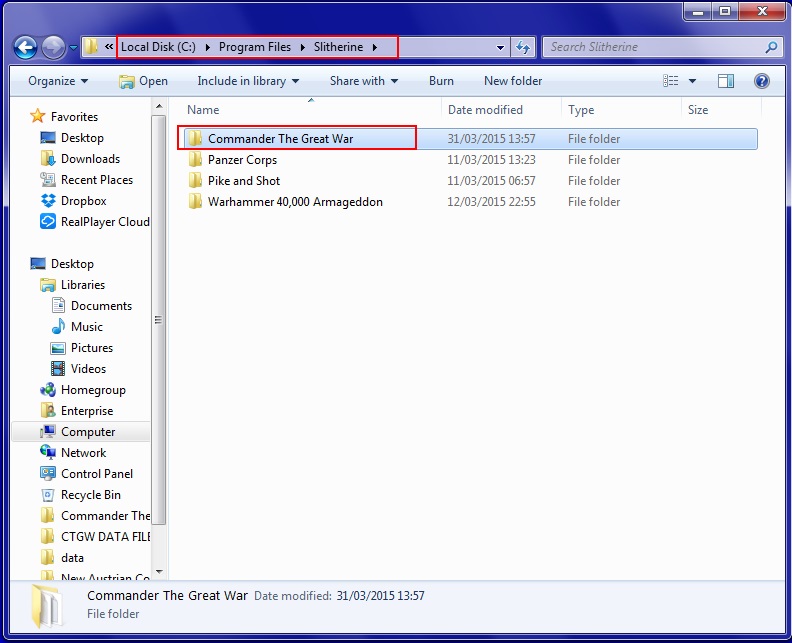
Task: Click the date 11/03/2015 06:57
Action: tap(491, 180)
